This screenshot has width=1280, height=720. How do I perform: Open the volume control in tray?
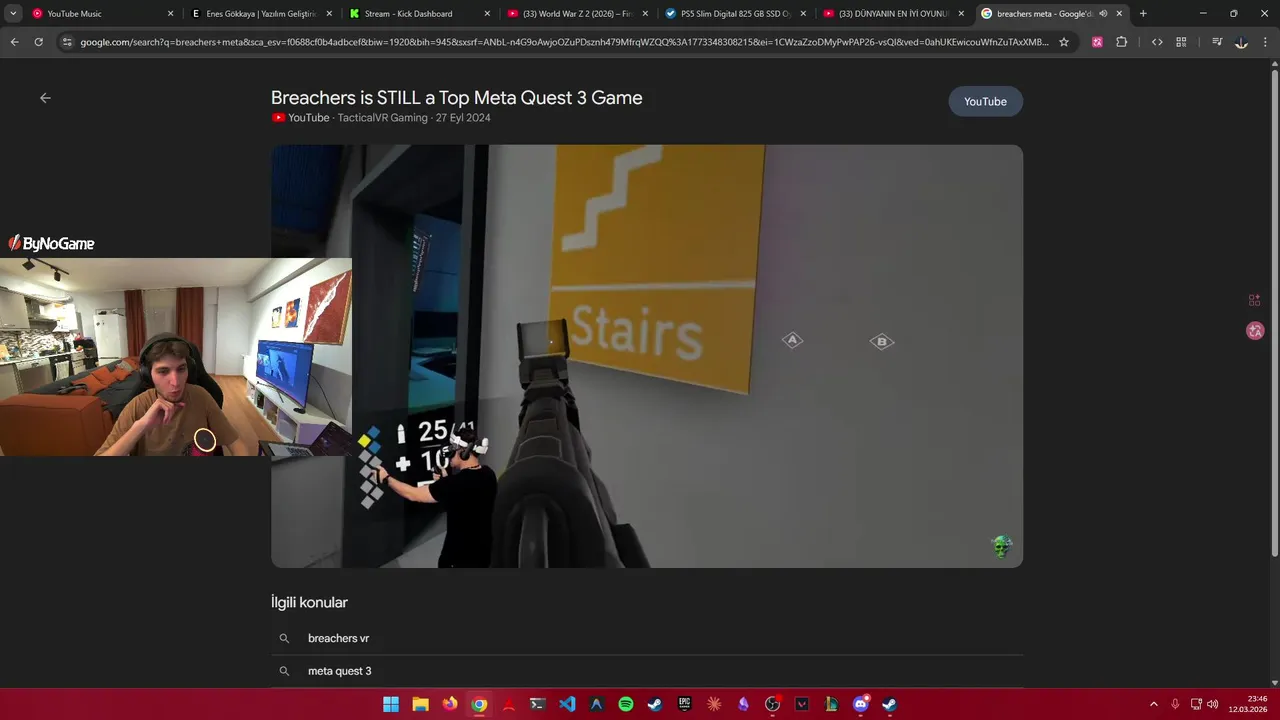coord(1213,704)
